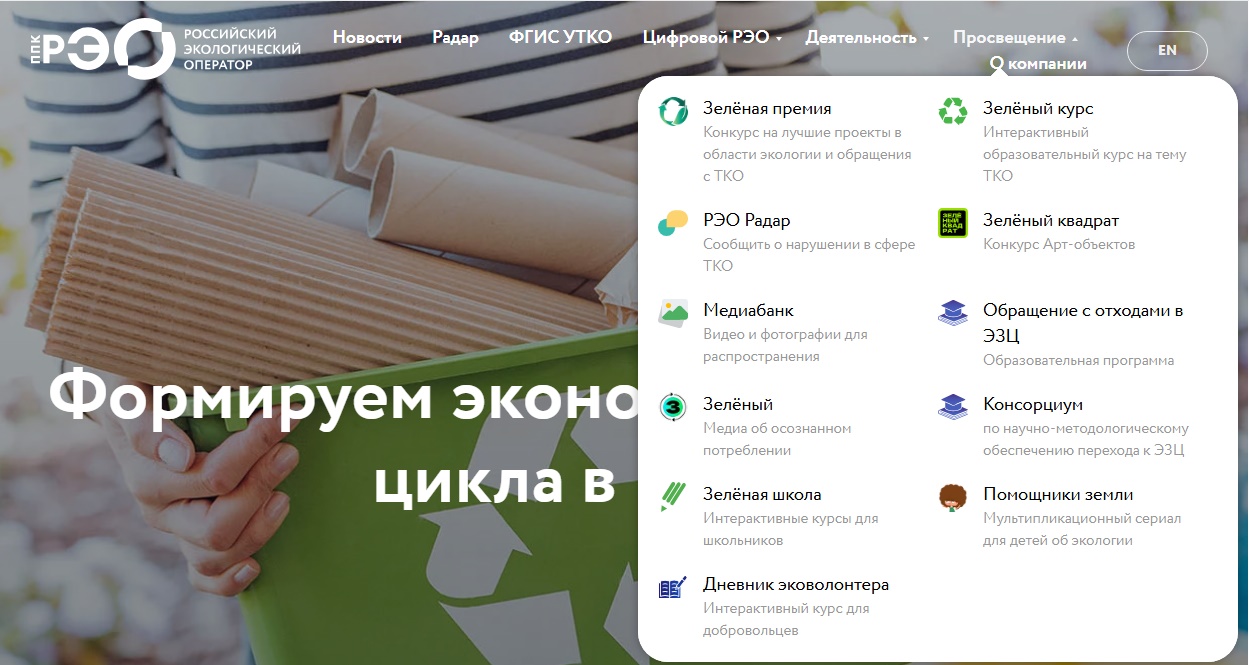
Task: Open the Зелёный media link title
Action: [738, 405]
